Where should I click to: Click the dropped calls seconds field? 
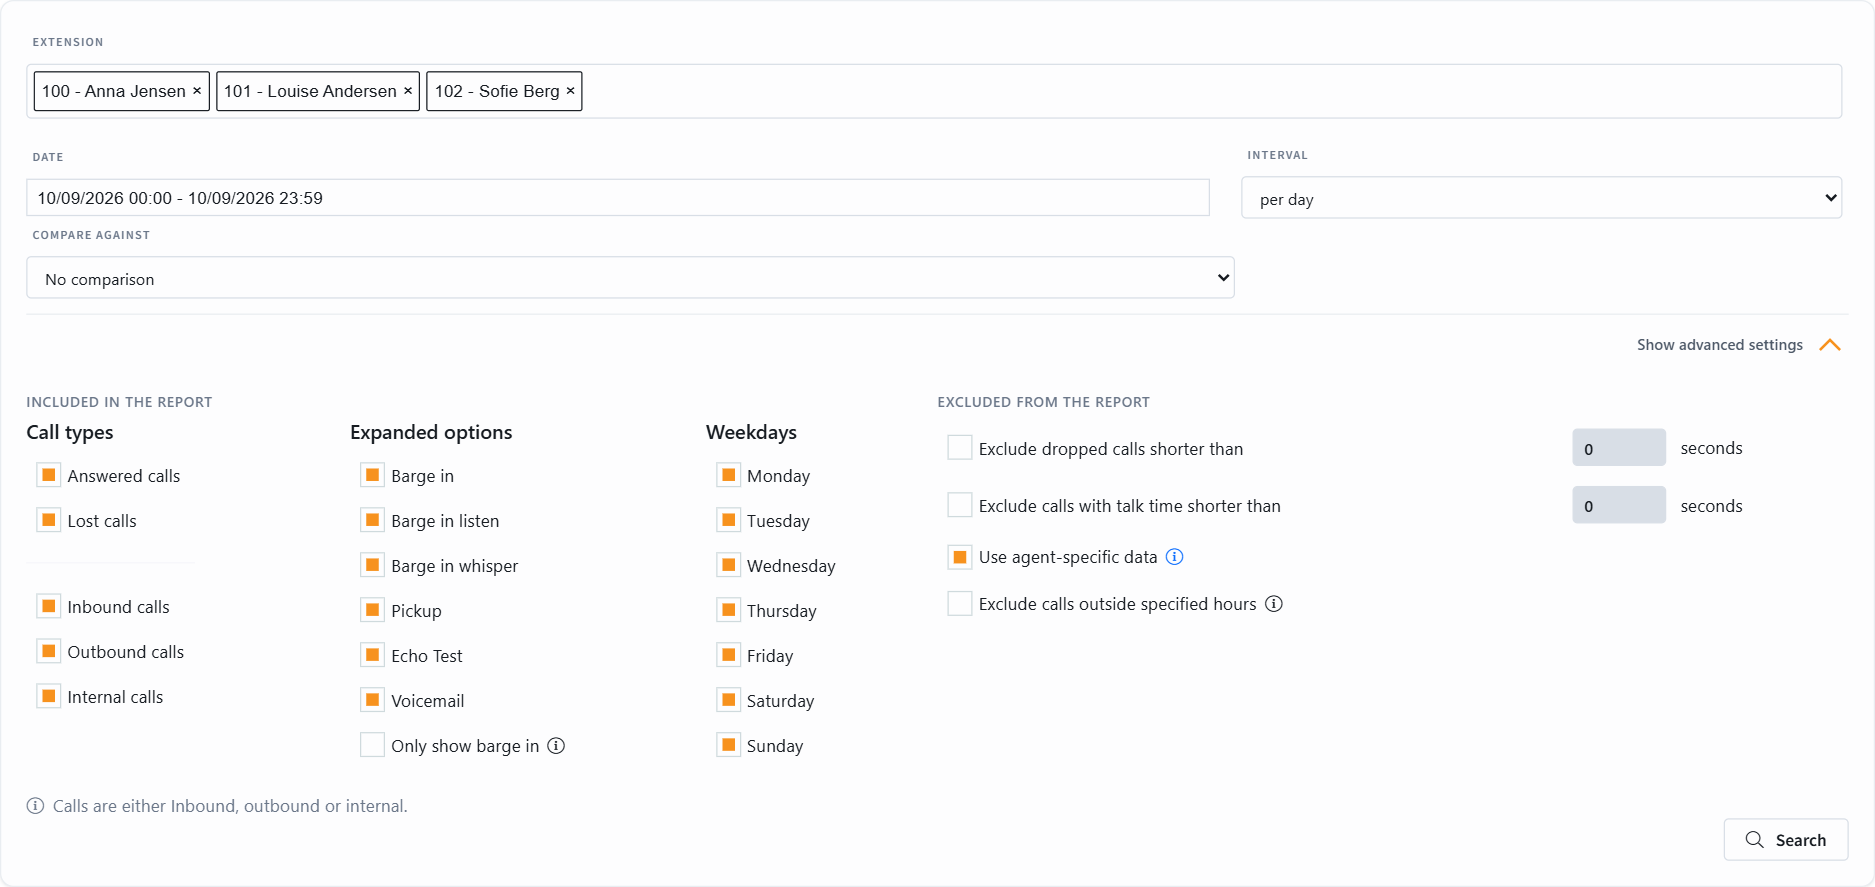coord(1619,448)
